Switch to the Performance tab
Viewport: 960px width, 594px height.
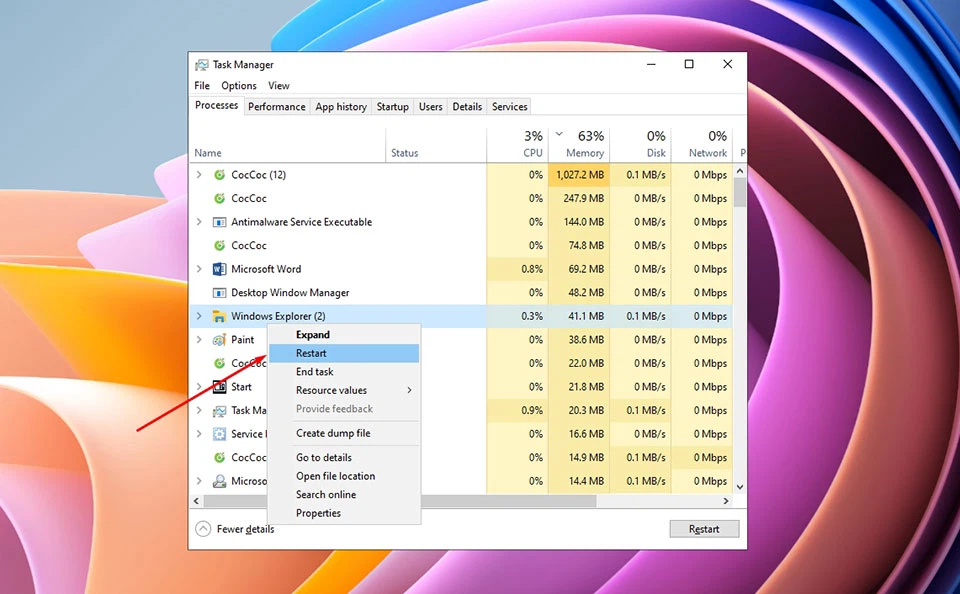[277, 107]
